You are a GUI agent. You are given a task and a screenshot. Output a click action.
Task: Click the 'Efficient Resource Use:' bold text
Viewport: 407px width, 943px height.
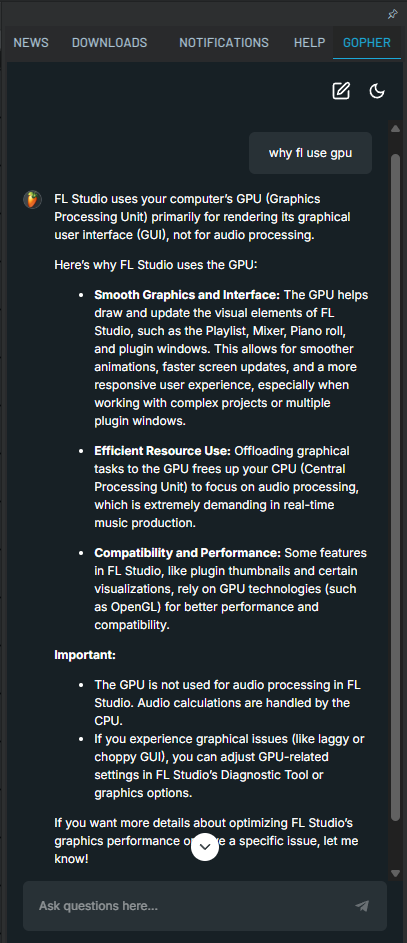162,451
